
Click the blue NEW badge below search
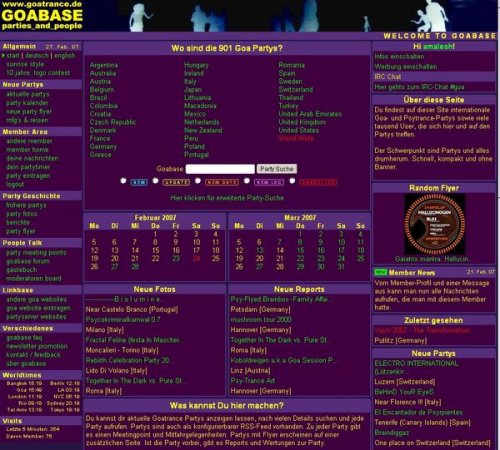(139, 182)
